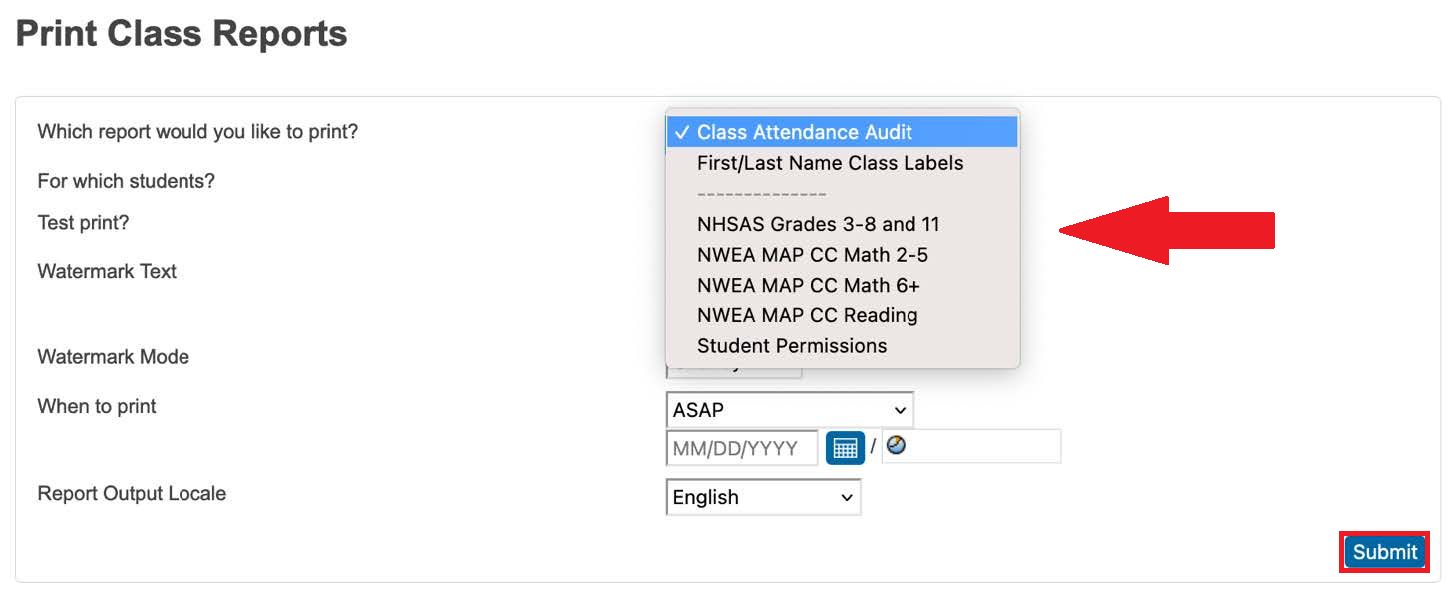Open the ASAP when-to-print dropdown
The image size is (1454, 593).
coord(789,410)
